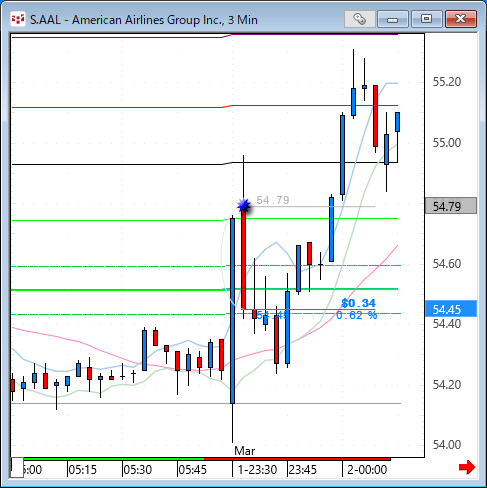Click the chart title S.AAL American Airlines
This screenshot has height=488, width=487.
pos(144,20)
